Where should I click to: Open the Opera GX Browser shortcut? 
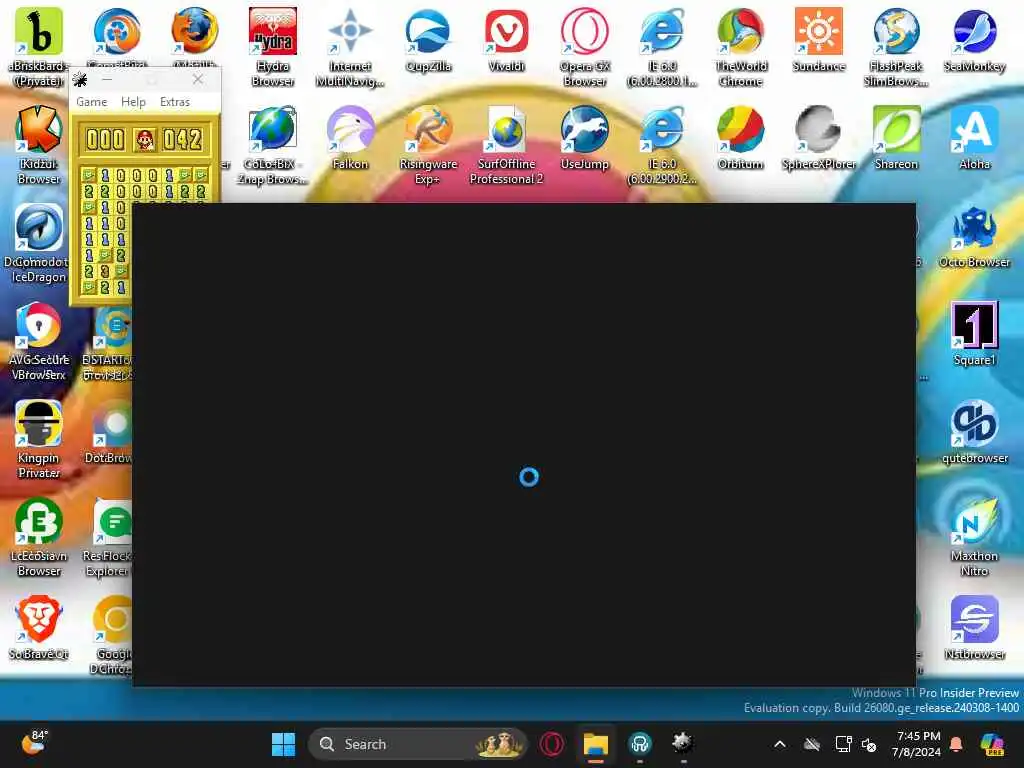584,46
